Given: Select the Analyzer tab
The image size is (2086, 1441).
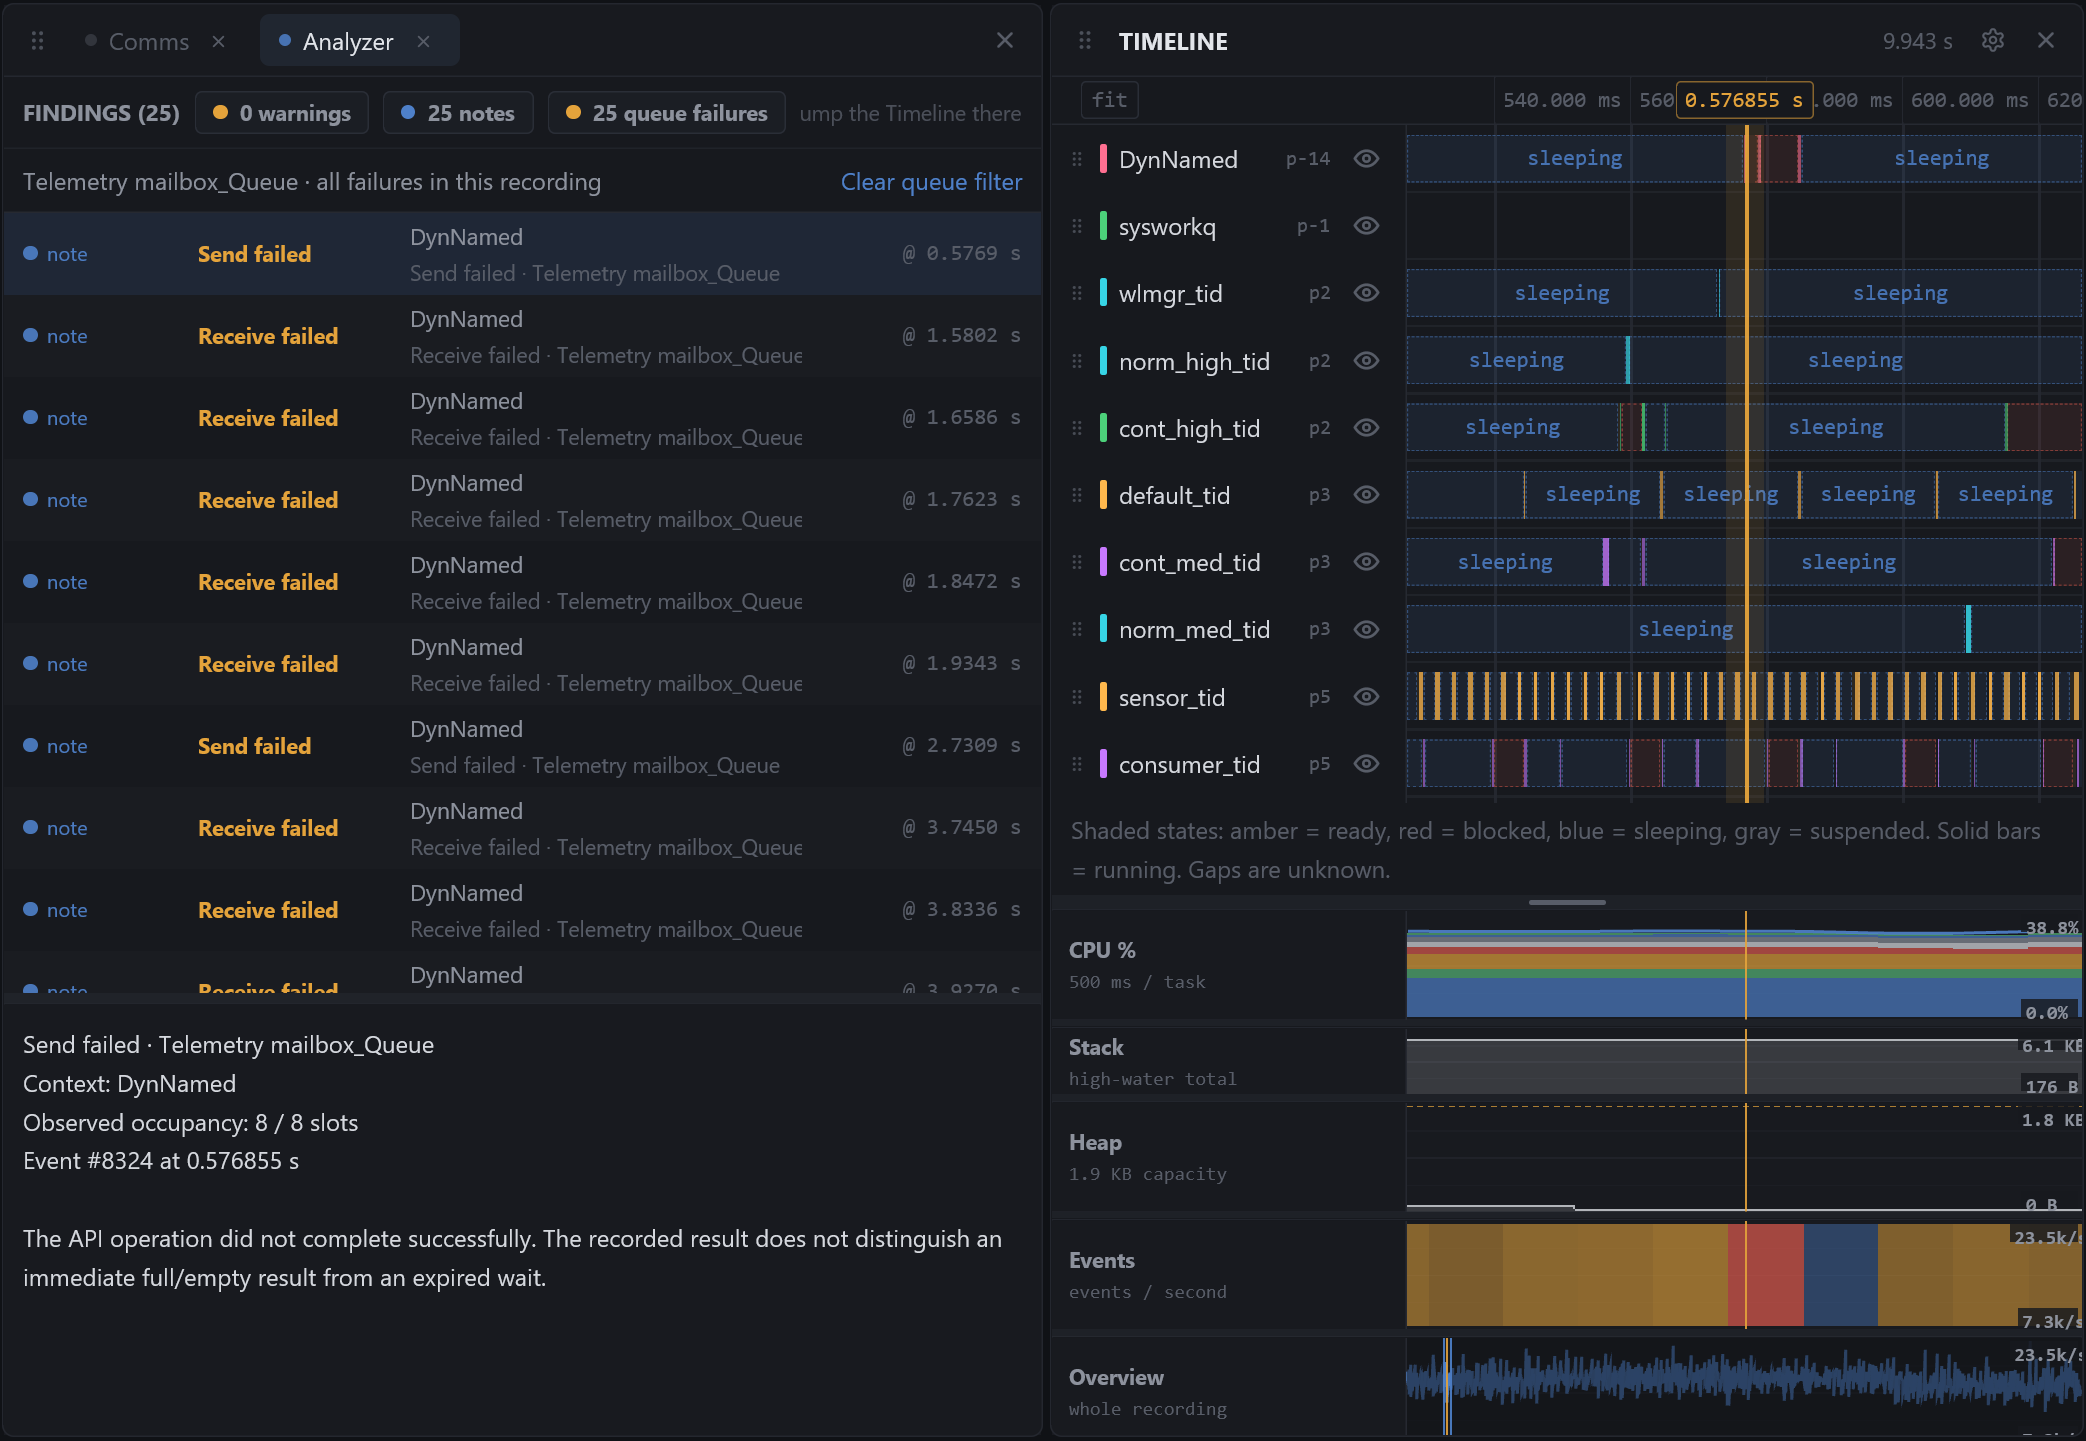Looking at the screenshot, I should [x=347, y=41].
